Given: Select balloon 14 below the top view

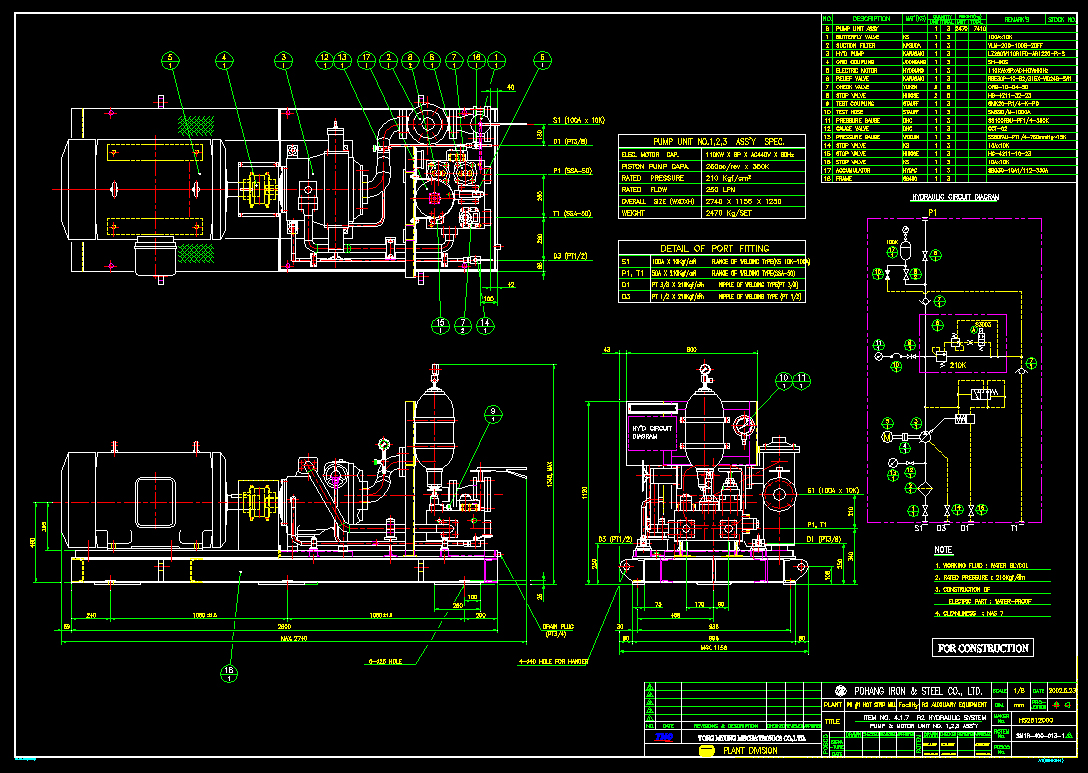Looking at the screenshot, I should [x=487, y=323].
